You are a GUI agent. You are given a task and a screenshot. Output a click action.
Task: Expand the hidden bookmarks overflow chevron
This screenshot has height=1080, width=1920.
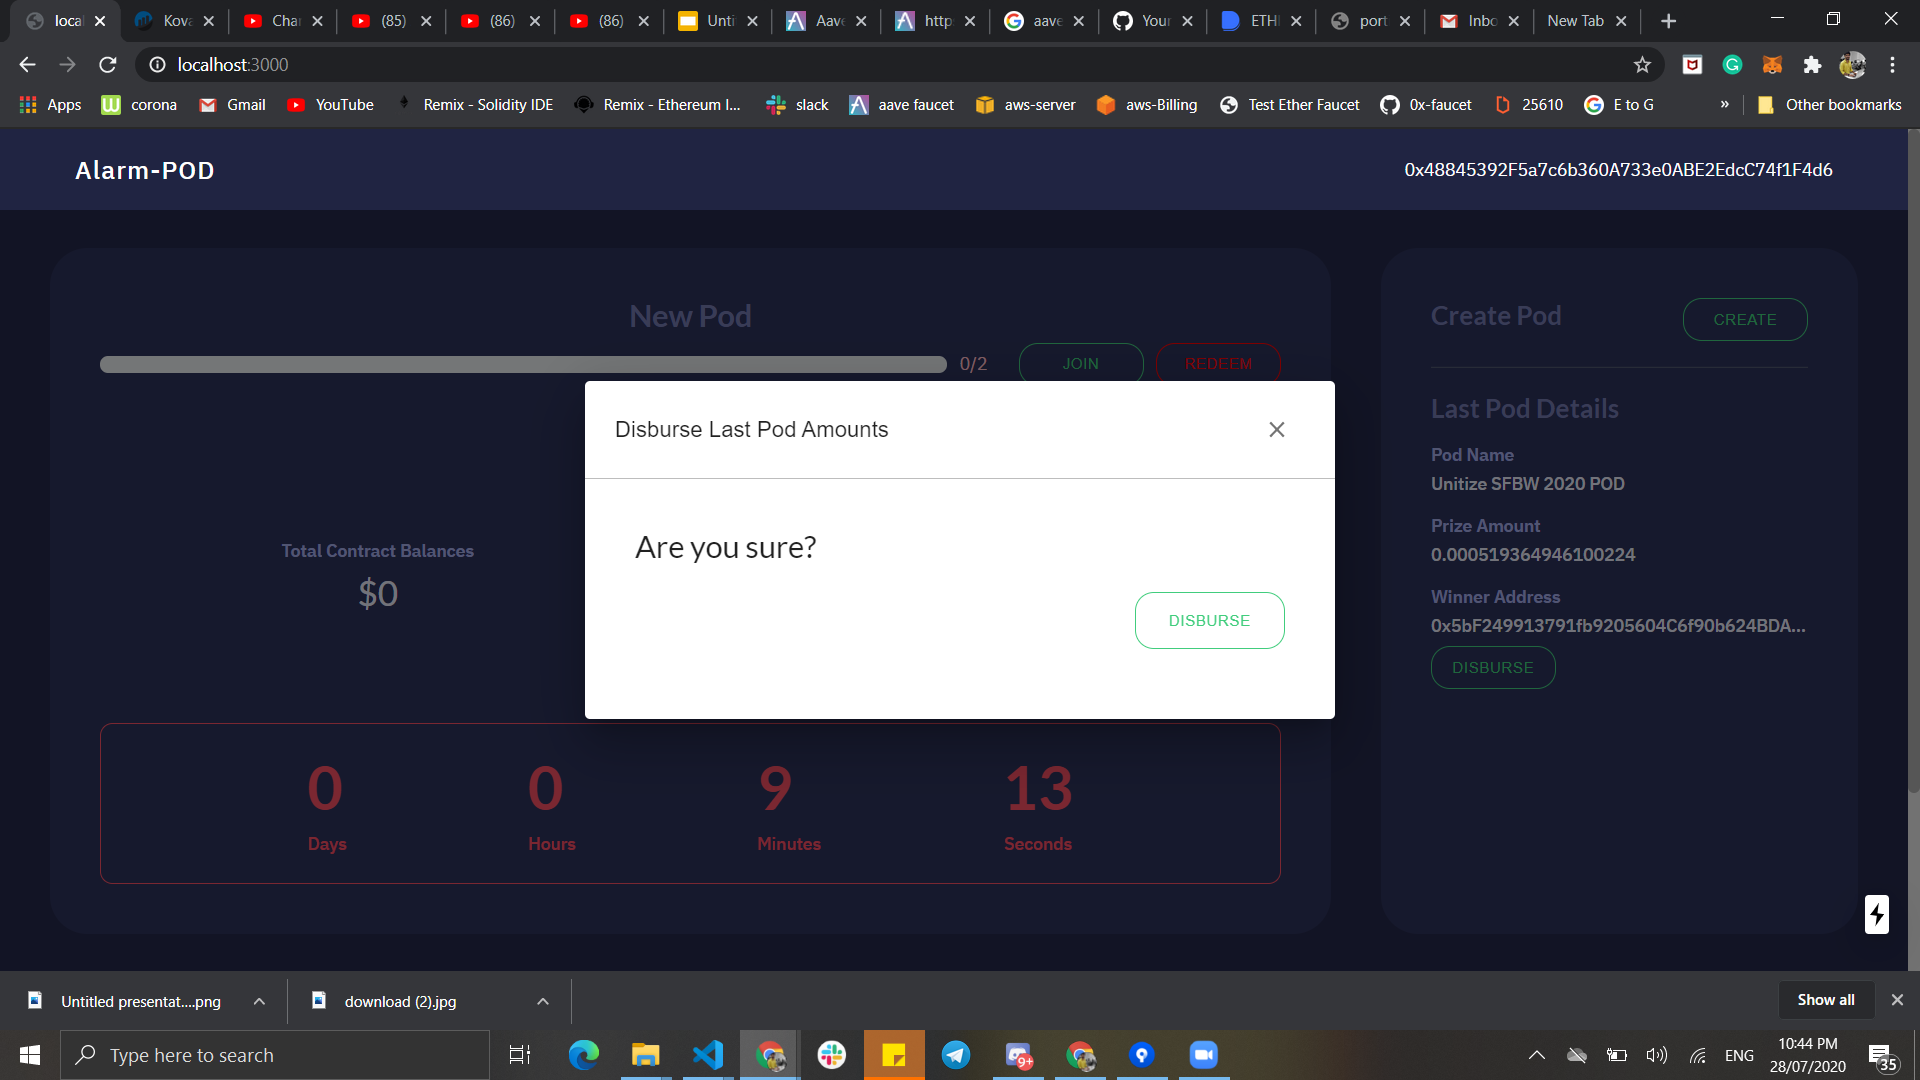(x=1724, y=104)
